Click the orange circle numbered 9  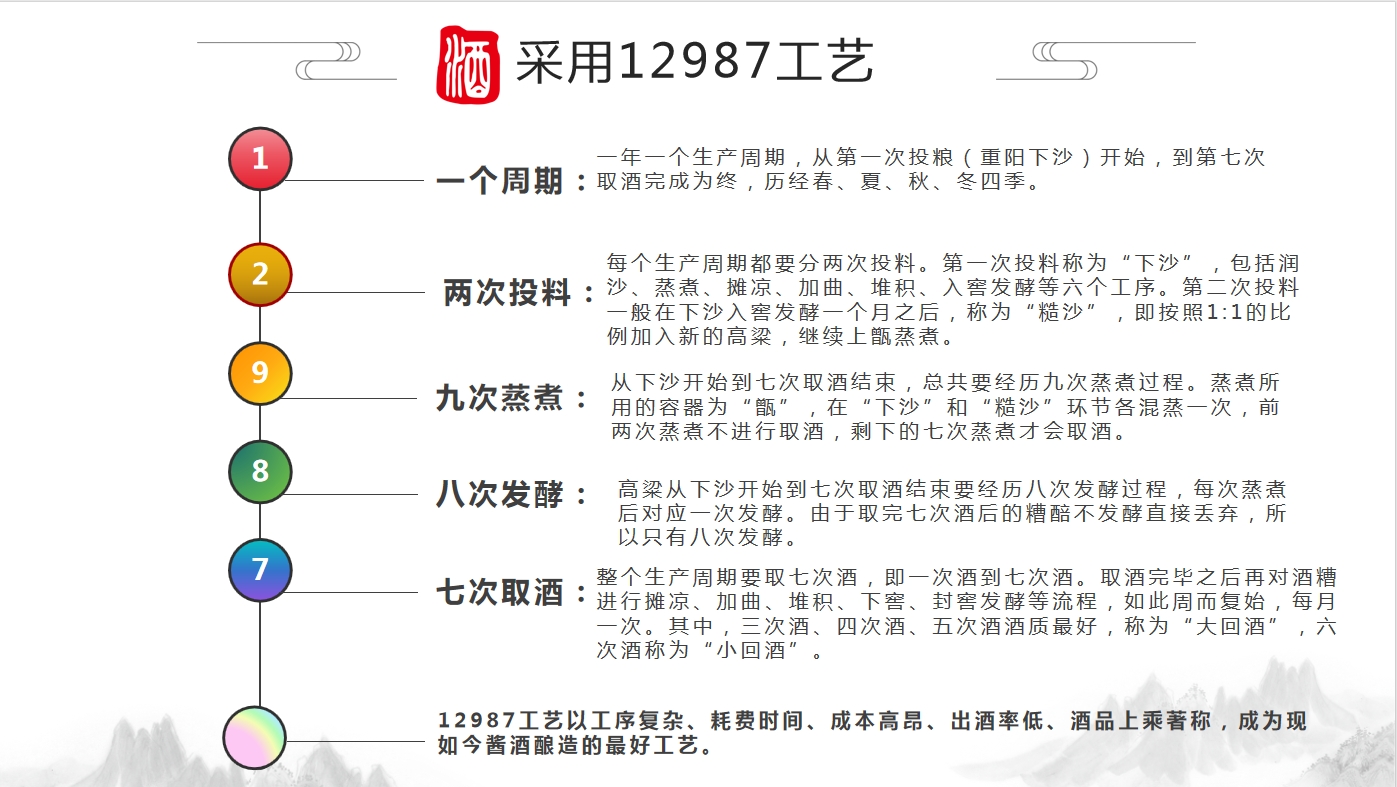260,373
